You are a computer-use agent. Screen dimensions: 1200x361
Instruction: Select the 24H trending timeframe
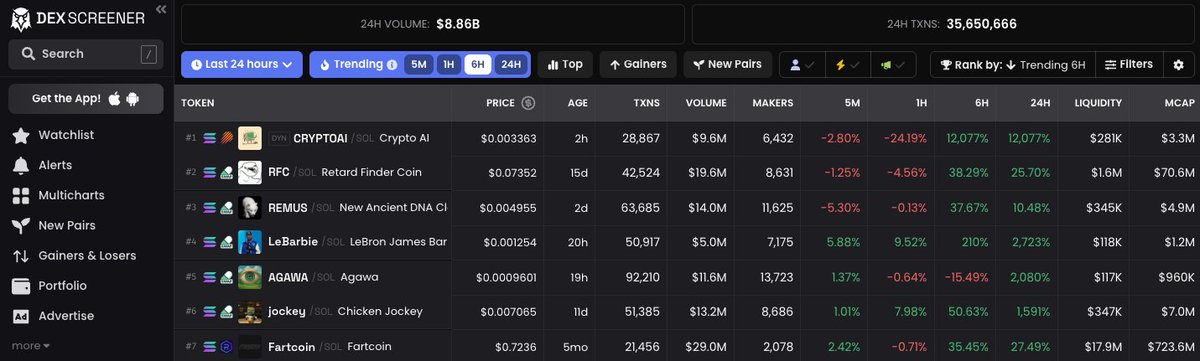point(510,64)
